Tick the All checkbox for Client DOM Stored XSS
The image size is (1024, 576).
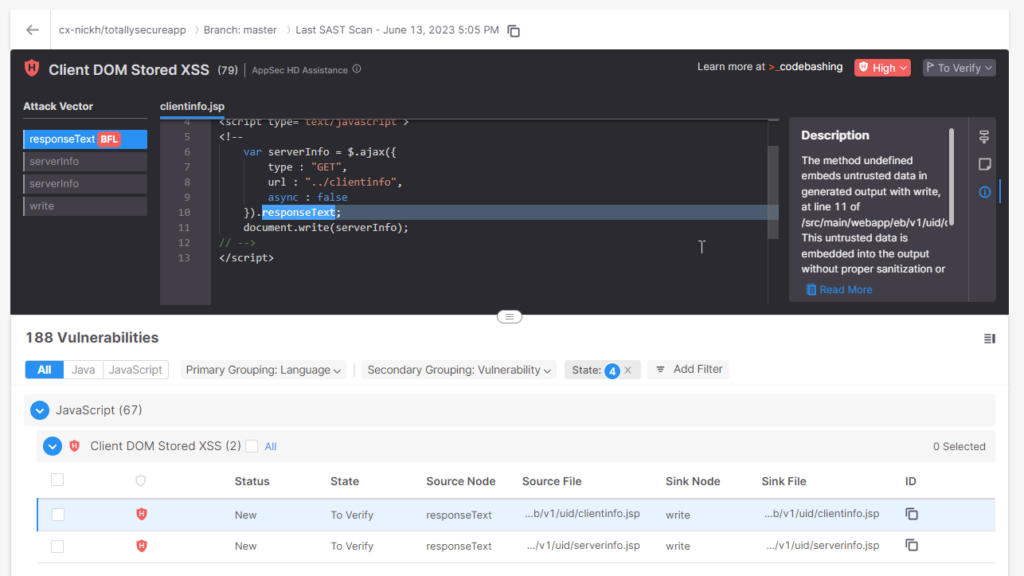(x=251, y=446)
